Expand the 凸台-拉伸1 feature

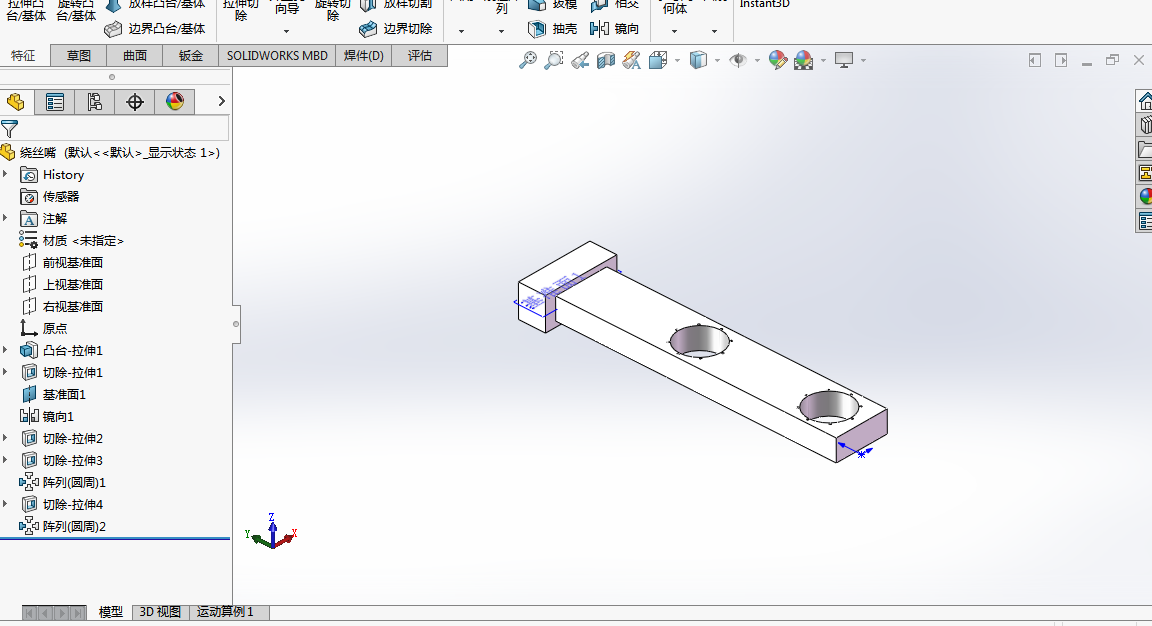pos(5,350)
